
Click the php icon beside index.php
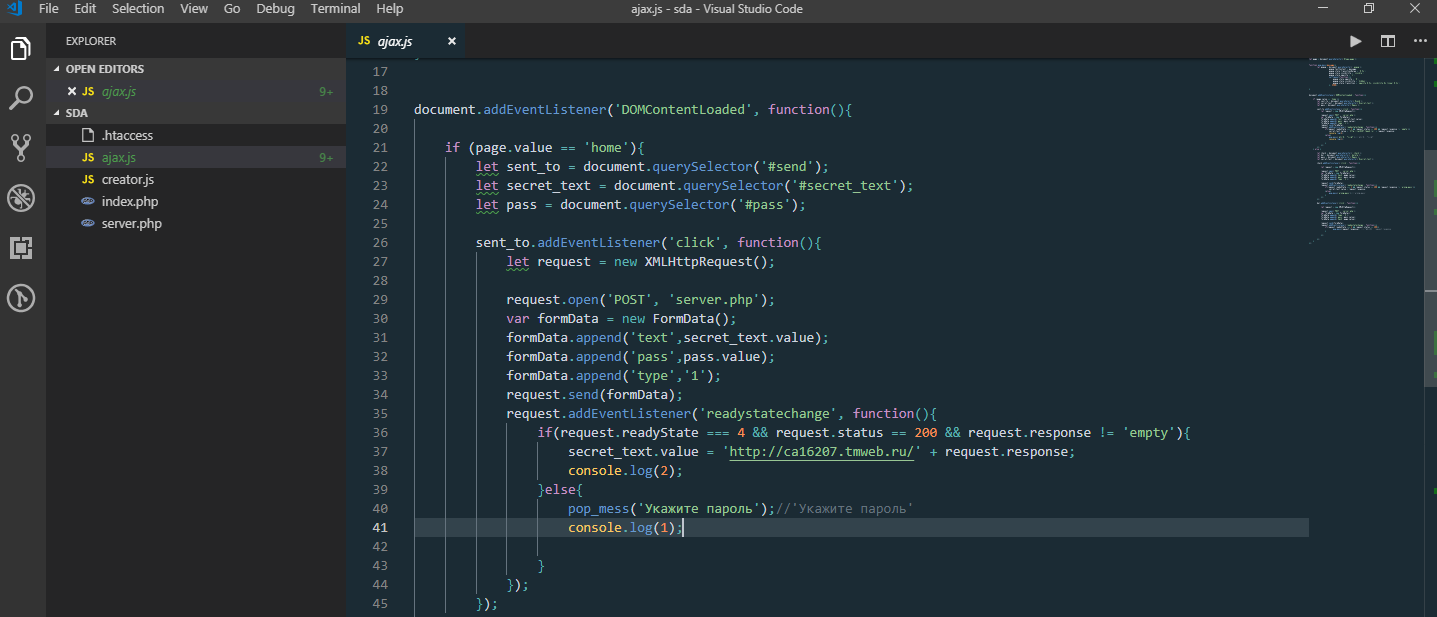coord(88,202)
